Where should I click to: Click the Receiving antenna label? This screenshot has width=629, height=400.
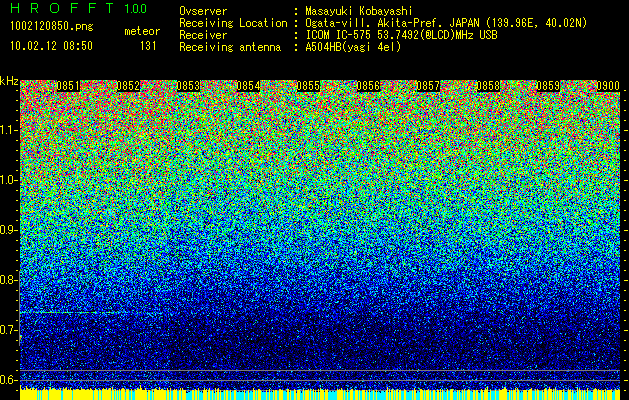[x=230, y=47]
